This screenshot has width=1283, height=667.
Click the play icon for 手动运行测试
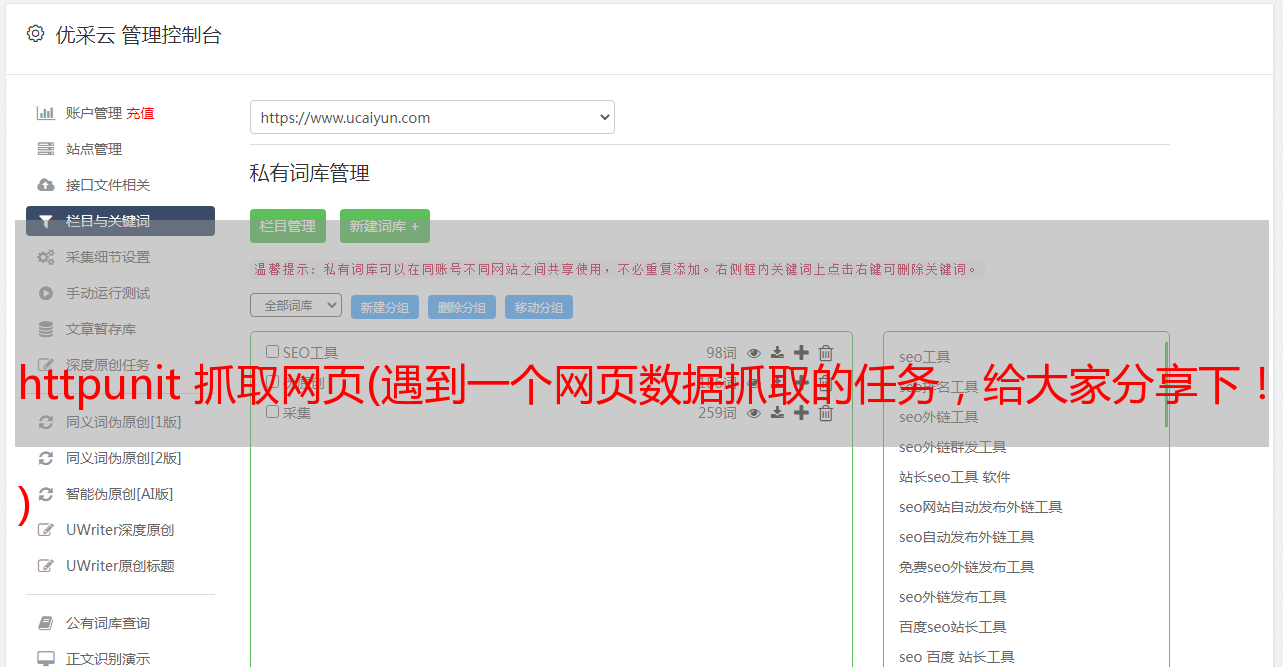pyautogui.click(x=45, y=293)
